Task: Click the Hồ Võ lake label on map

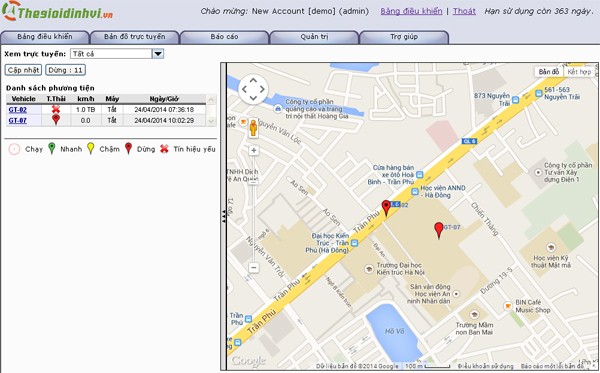Action: pyautogui.click(x=395, y=331)
